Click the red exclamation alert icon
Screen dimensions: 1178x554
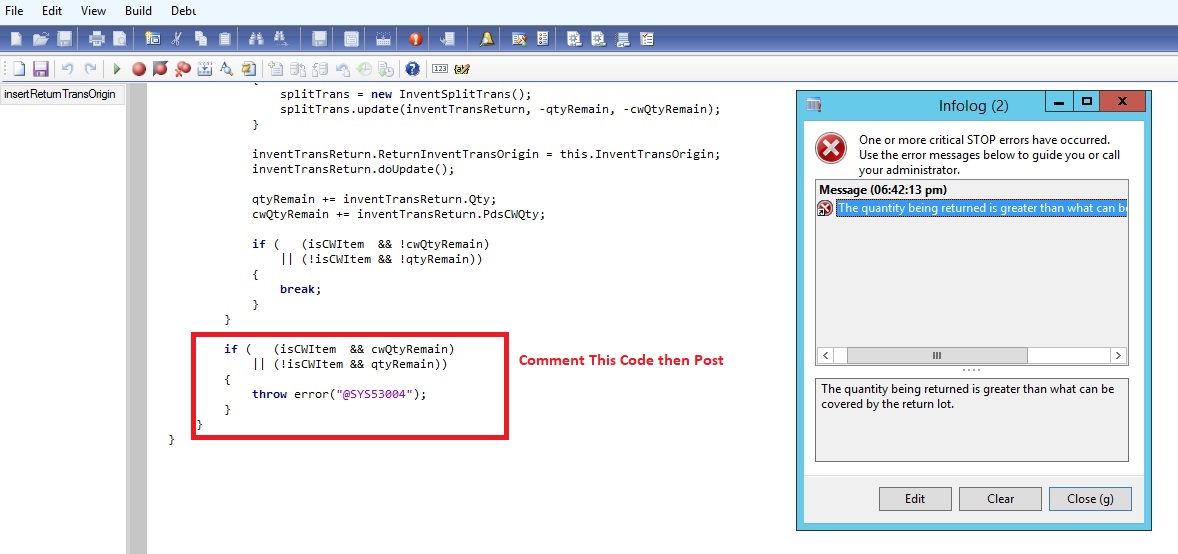pos(415,38)
